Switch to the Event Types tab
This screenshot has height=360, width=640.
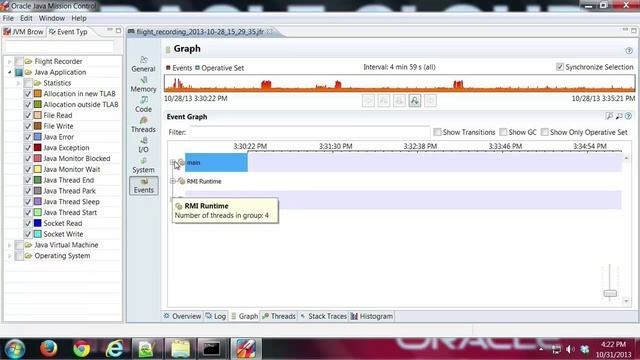tap(68, 32)
